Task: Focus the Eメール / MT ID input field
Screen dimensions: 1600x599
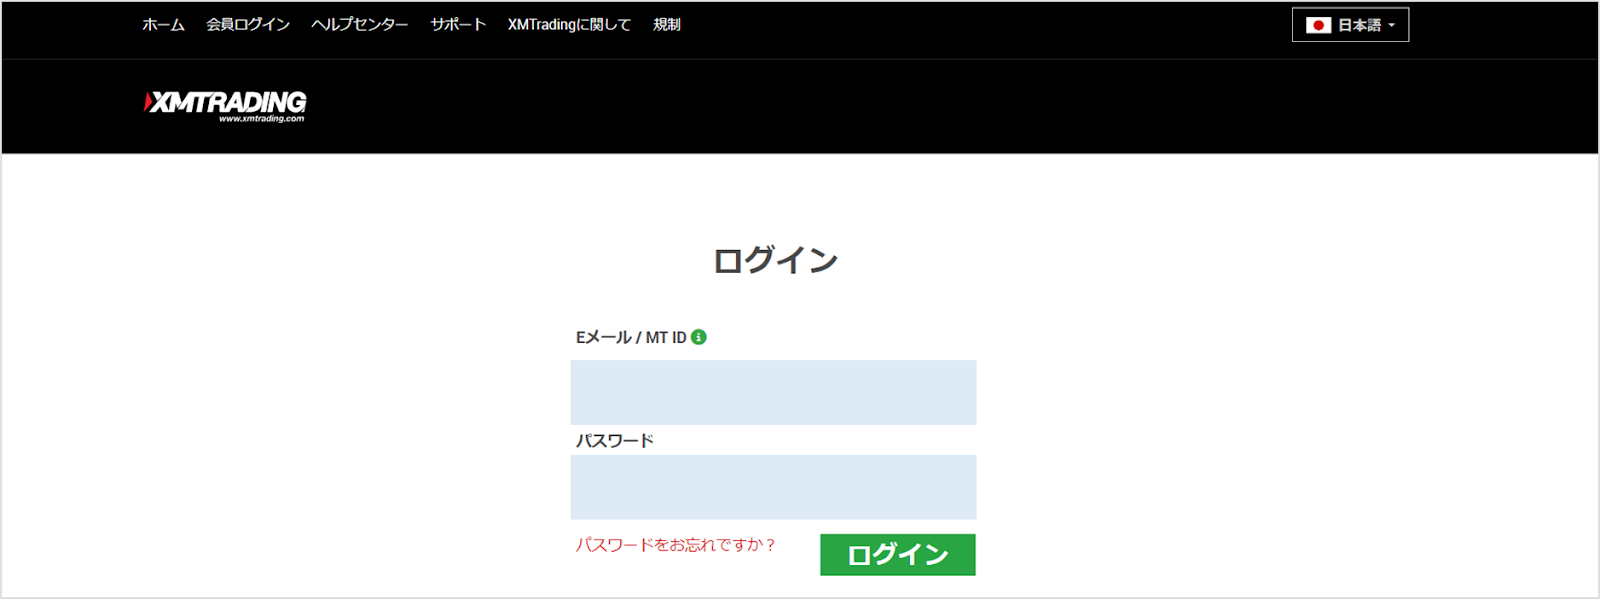Action: pyautogui.click(x=773, y=392)
